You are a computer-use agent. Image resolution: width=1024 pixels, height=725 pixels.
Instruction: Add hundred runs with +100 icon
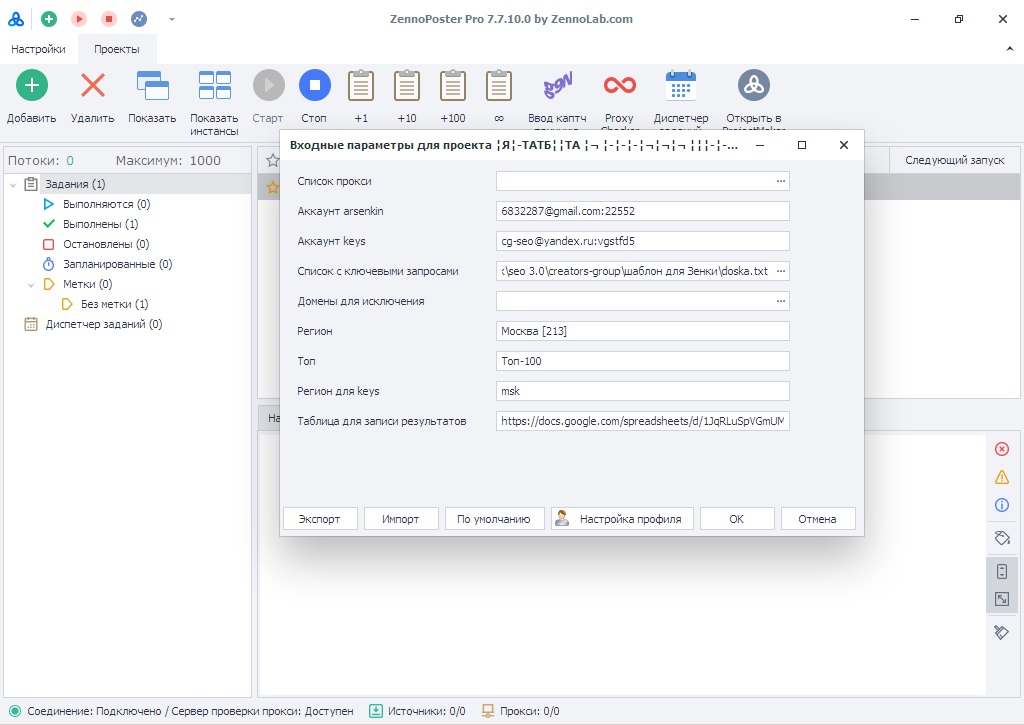click(453, 85)
